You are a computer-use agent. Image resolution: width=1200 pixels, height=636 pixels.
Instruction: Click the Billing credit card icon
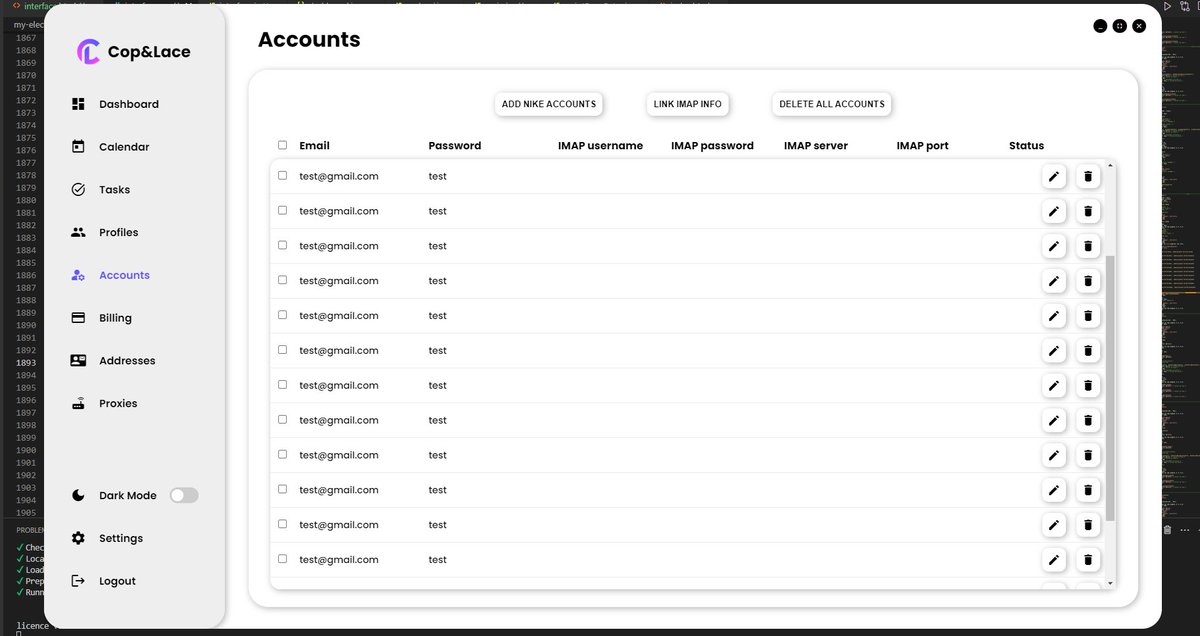tap(78, 318)
